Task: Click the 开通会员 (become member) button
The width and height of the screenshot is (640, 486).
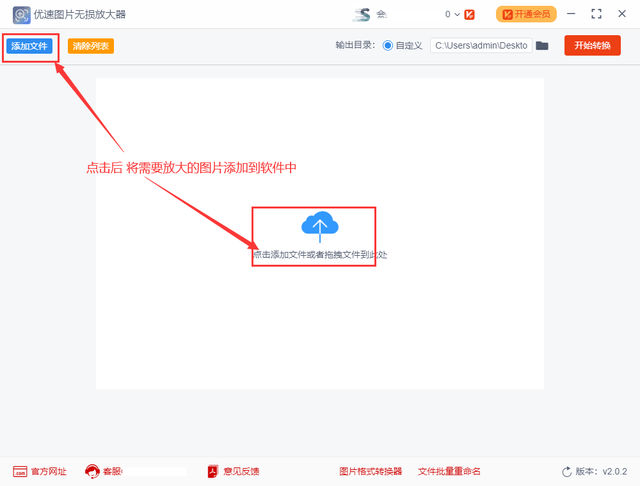Action: (x=525, y=14)
